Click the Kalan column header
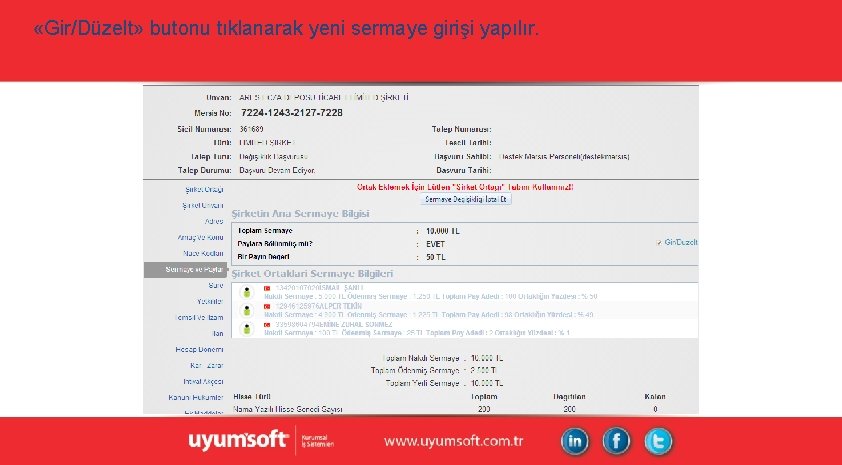The height and width of the screenshot is (465, 842). pyautogui.click(x=655, y=397)
